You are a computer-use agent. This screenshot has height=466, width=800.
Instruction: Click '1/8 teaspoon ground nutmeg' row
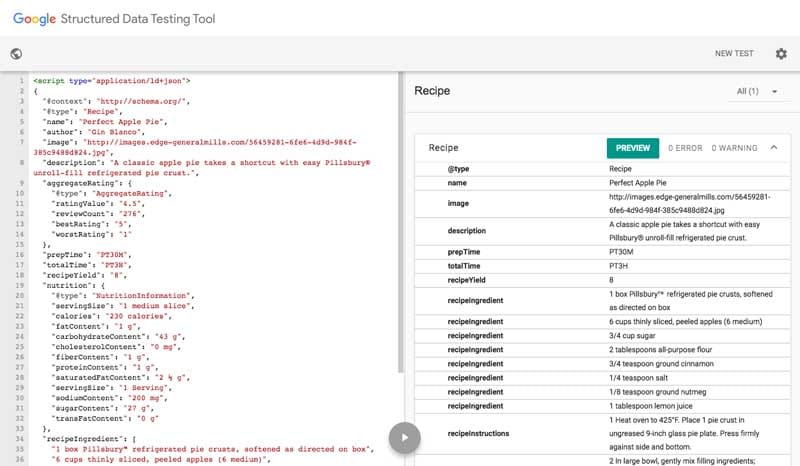pos(602,392)
